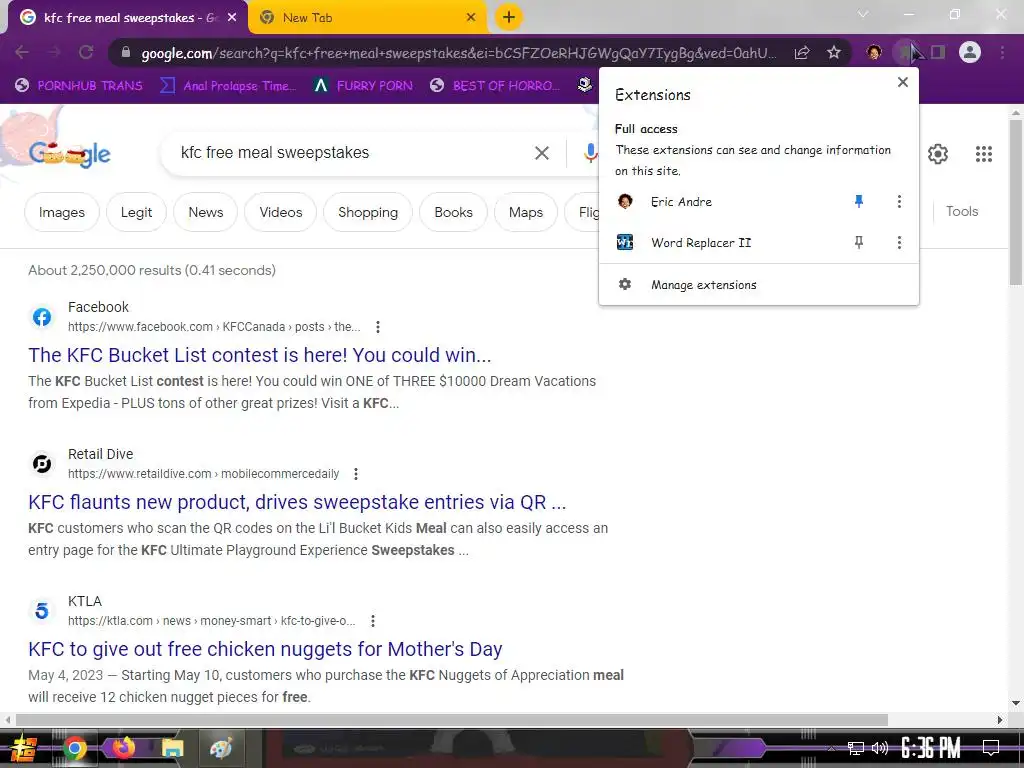Click the horizontal scrollbar at bottom
The width and height of the screenshot is (1024, 768).
pos(451,720)
